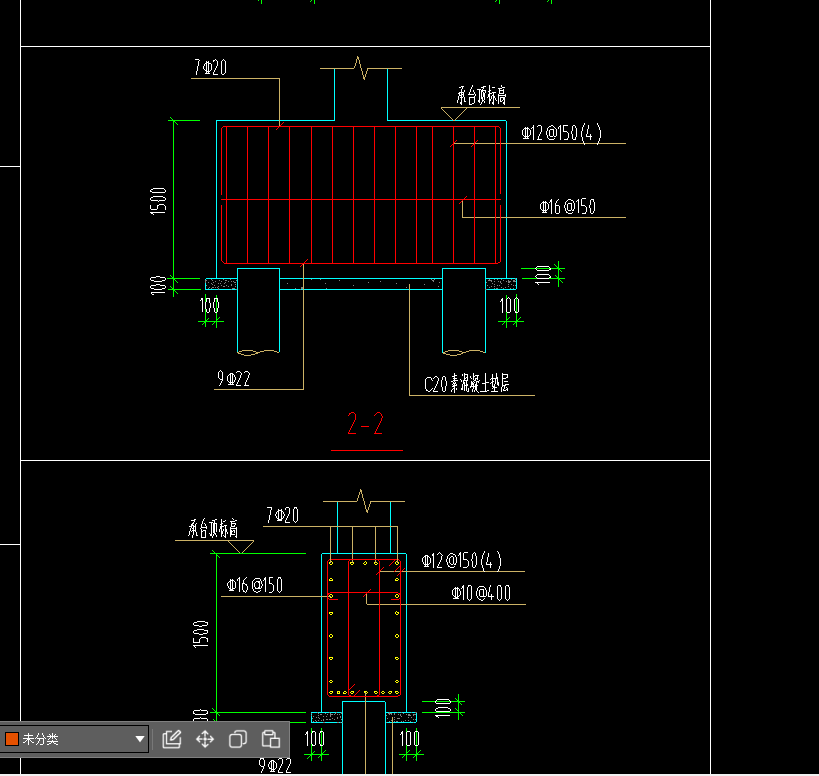Select the Φ16@150 label in the lower section
This screenshot has height=776, width=819.
coord(254,585)
